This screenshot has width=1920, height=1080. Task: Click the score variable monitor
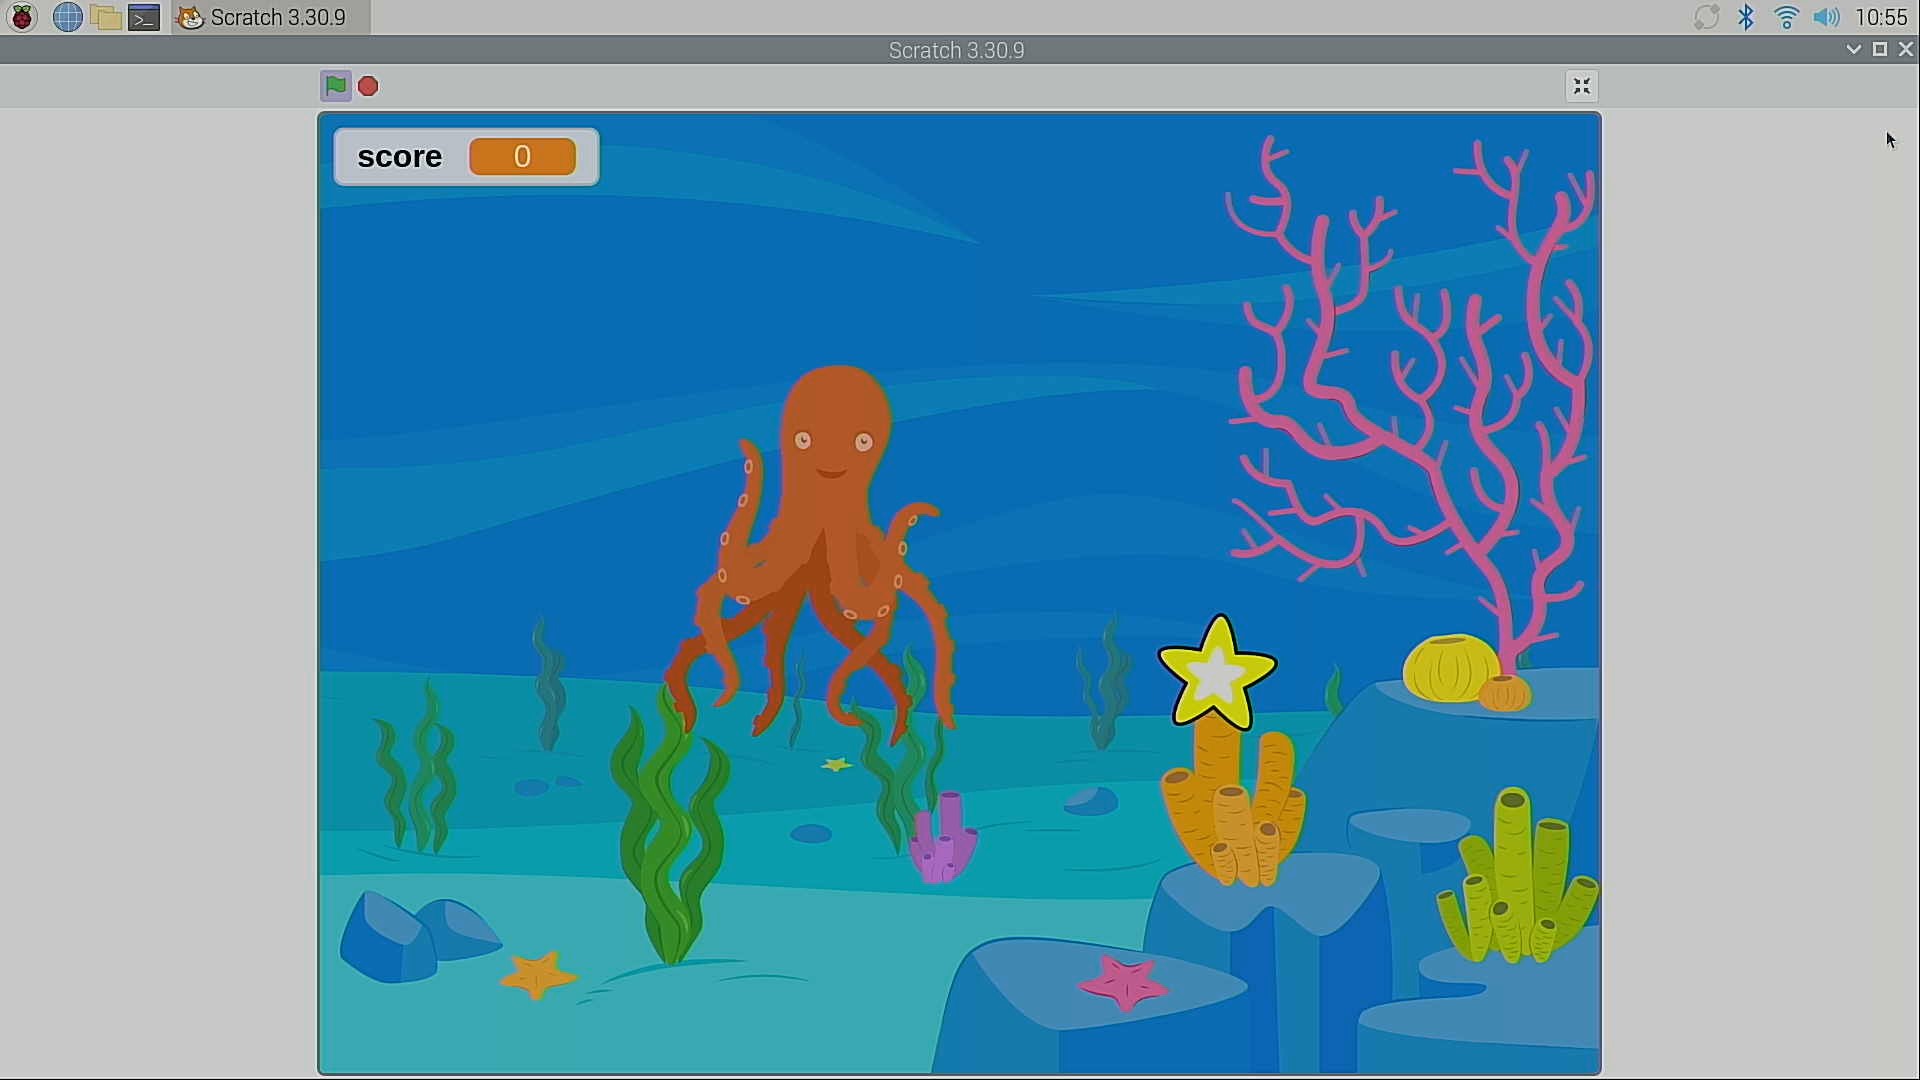(466, 157)
